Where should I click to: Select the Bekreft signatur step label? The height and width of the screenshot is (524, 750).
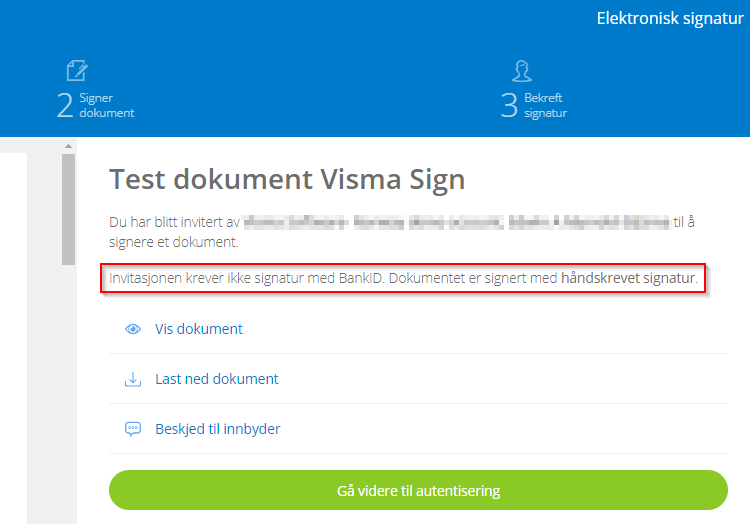click(545, 105)
